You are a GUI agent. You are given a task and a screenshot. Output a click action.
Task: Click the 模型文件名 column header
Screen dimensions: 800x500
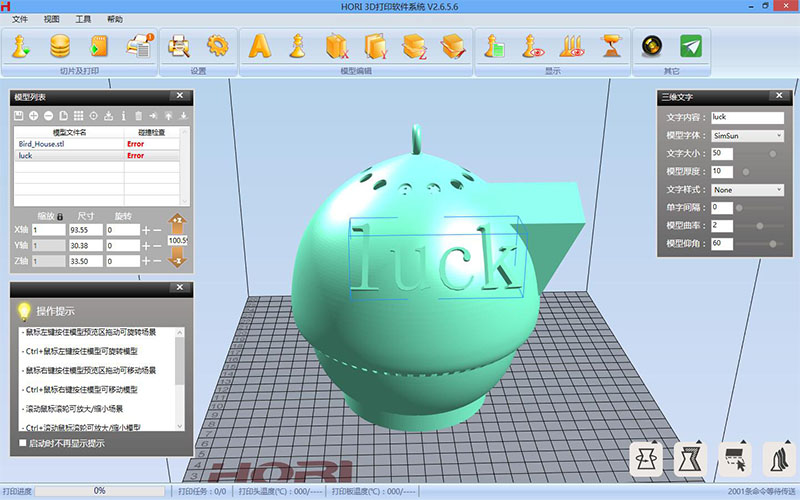pos(69,132)
